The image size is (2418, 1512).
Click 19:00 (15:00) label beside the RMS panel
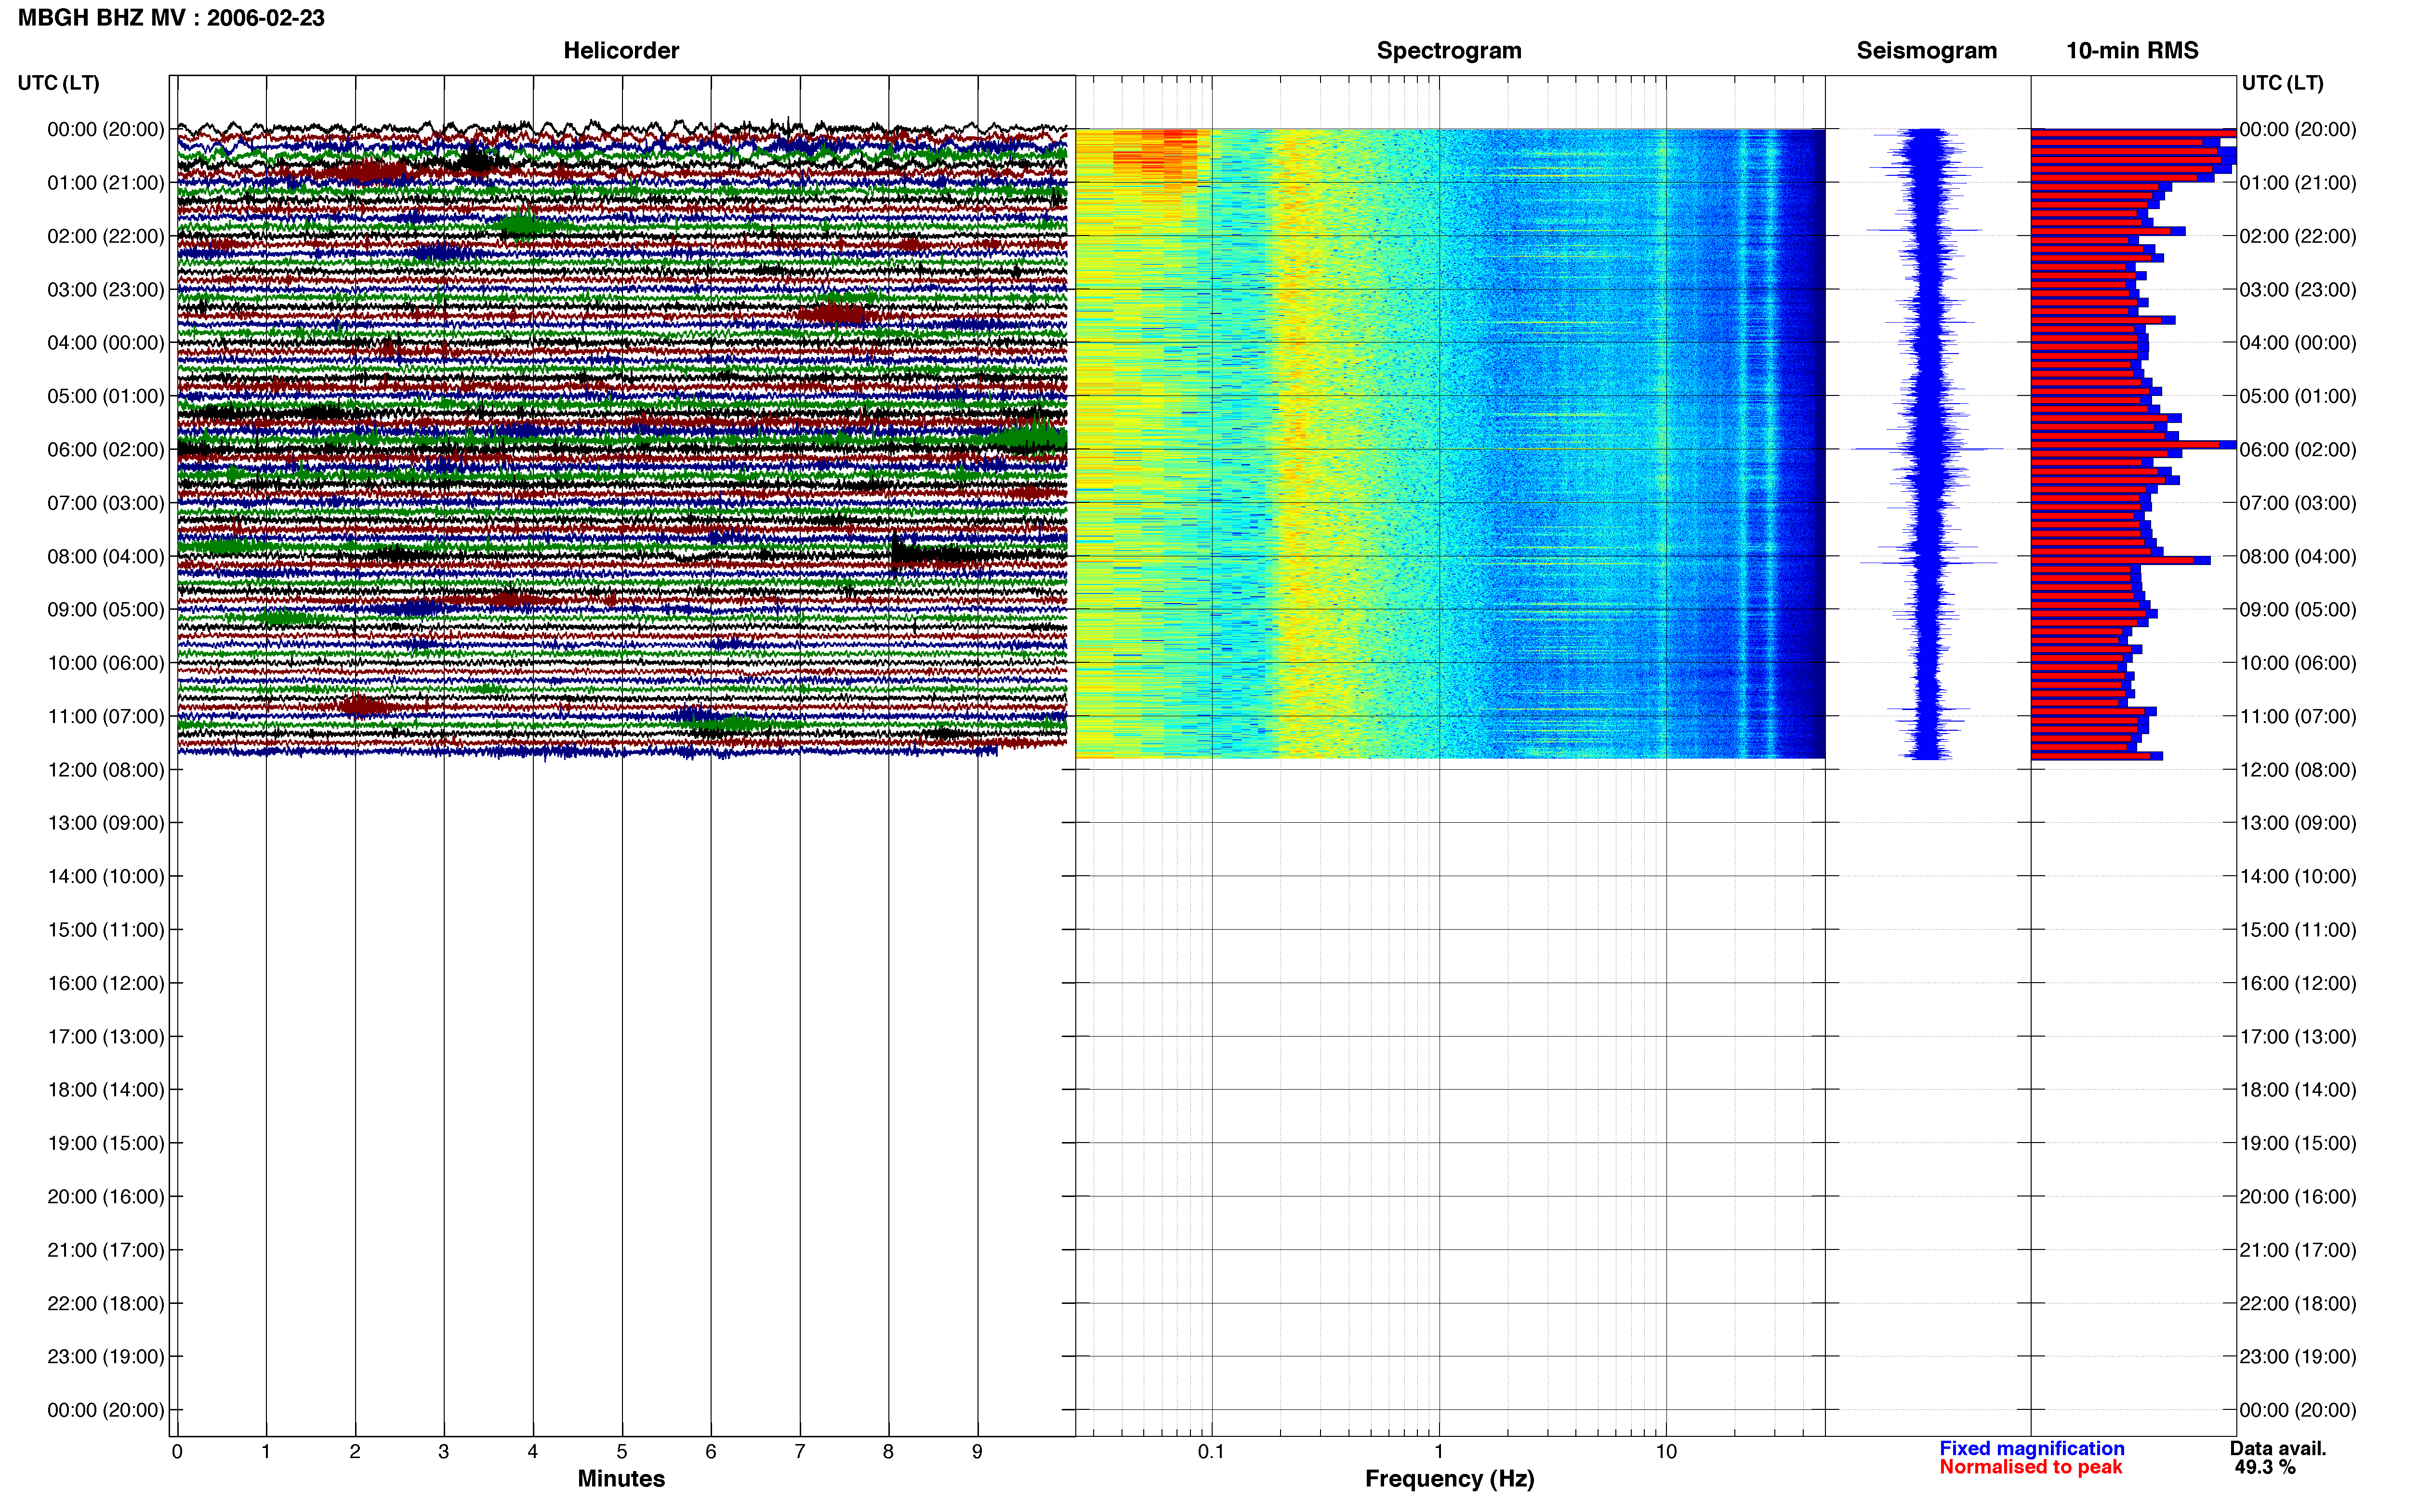[2298, 1143]
